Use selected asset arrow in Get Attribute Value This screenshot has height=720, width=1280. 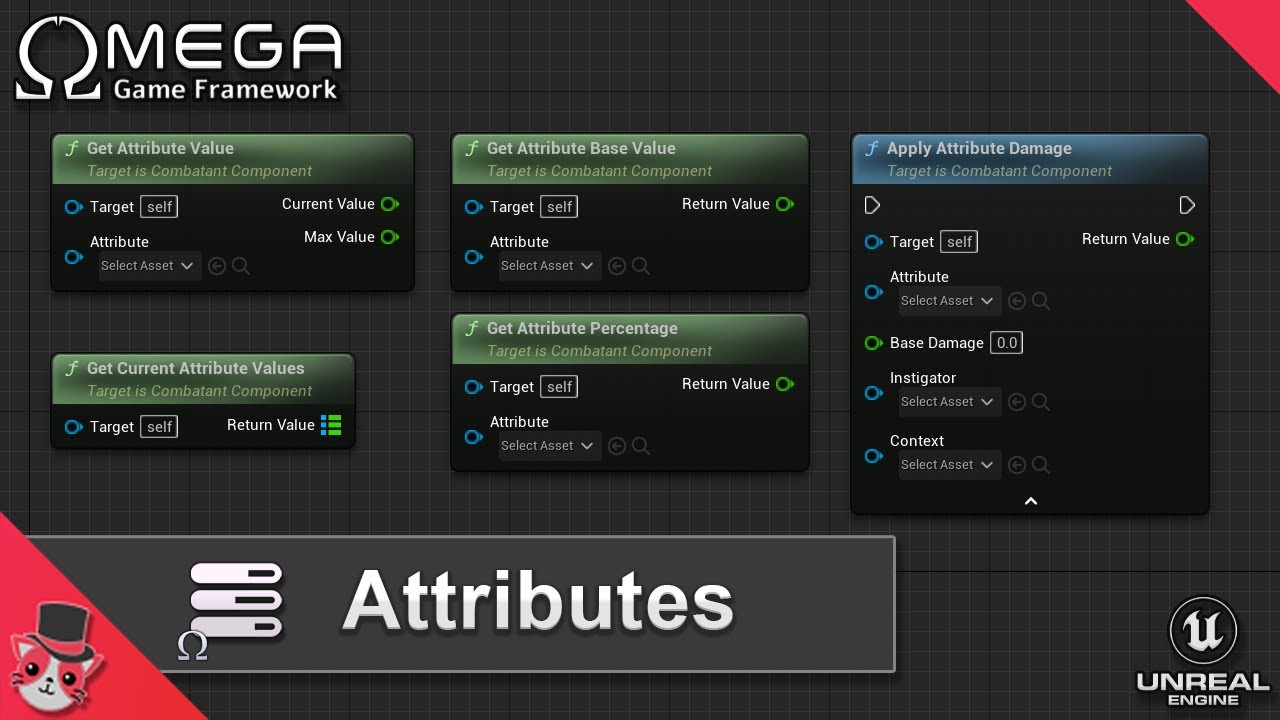pyautogui.click(x=217, y=266)
